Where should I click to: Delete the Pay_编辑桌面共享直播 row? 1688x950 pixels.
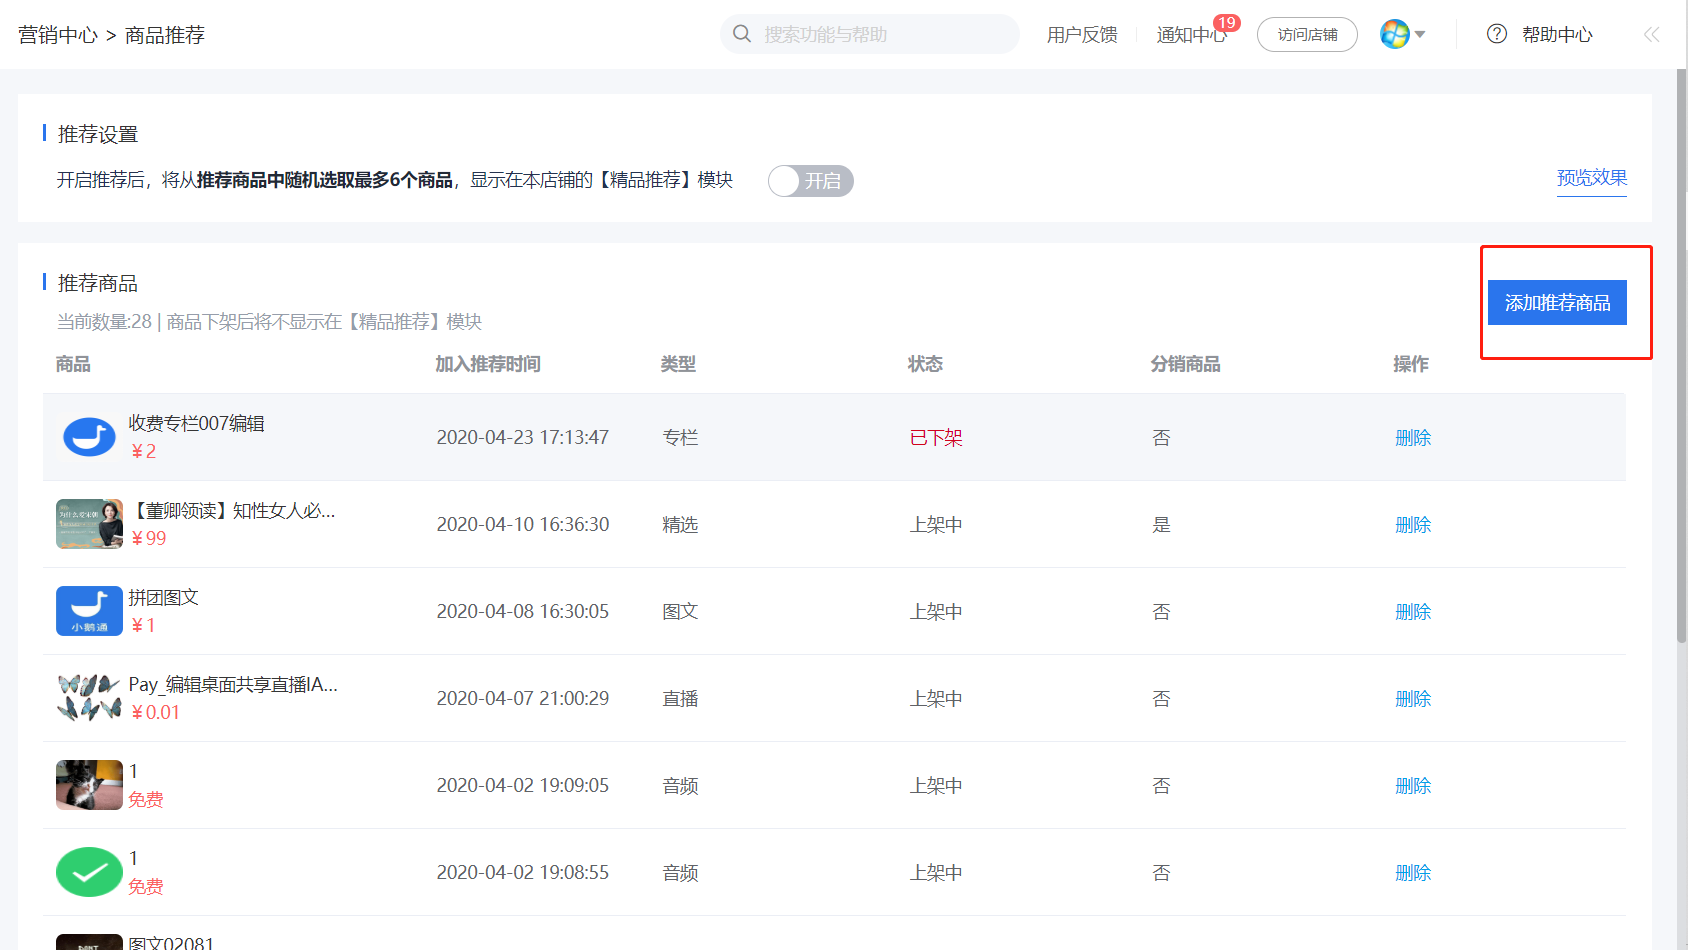(1413, 699)
